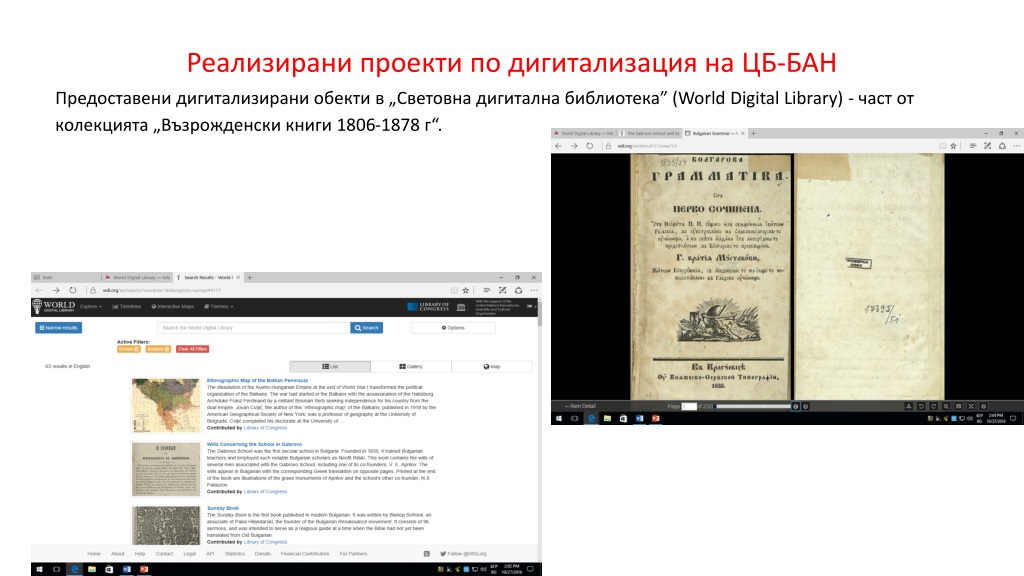Open Edge icon in left window taskbar

pos(74,569)
